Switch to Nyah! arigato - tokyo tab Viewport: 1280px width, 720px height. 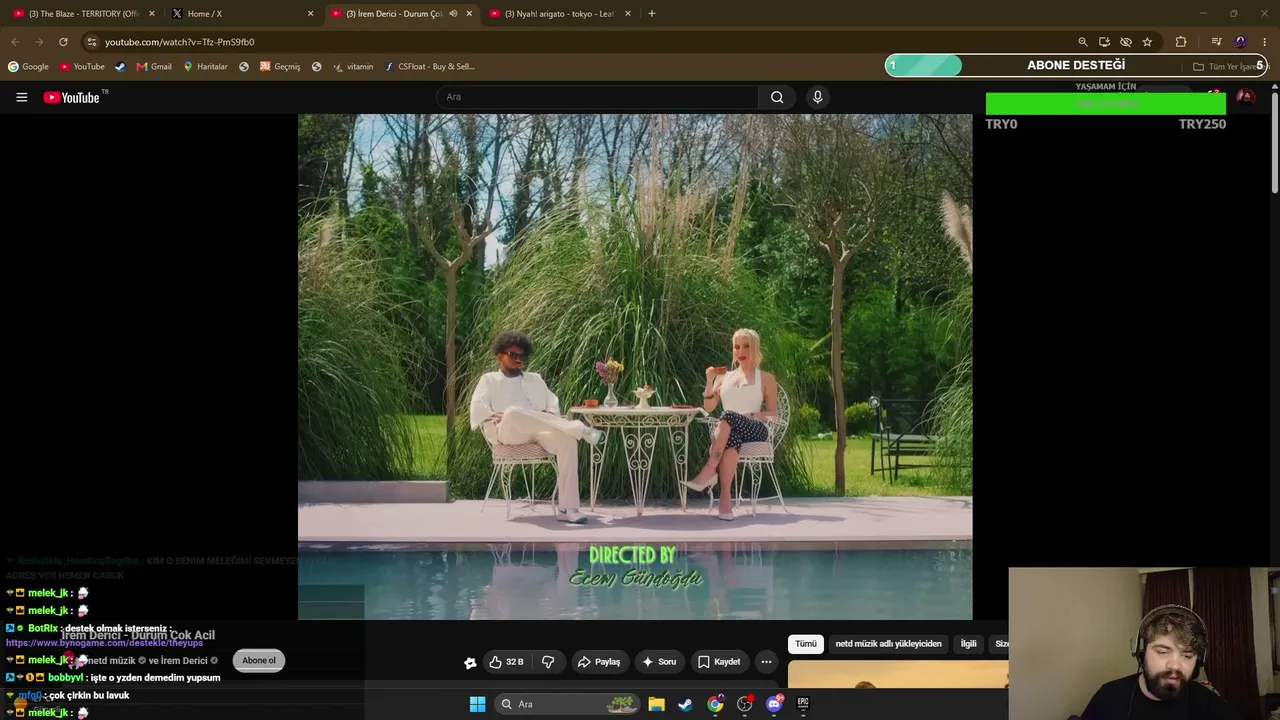coord(560,14)
